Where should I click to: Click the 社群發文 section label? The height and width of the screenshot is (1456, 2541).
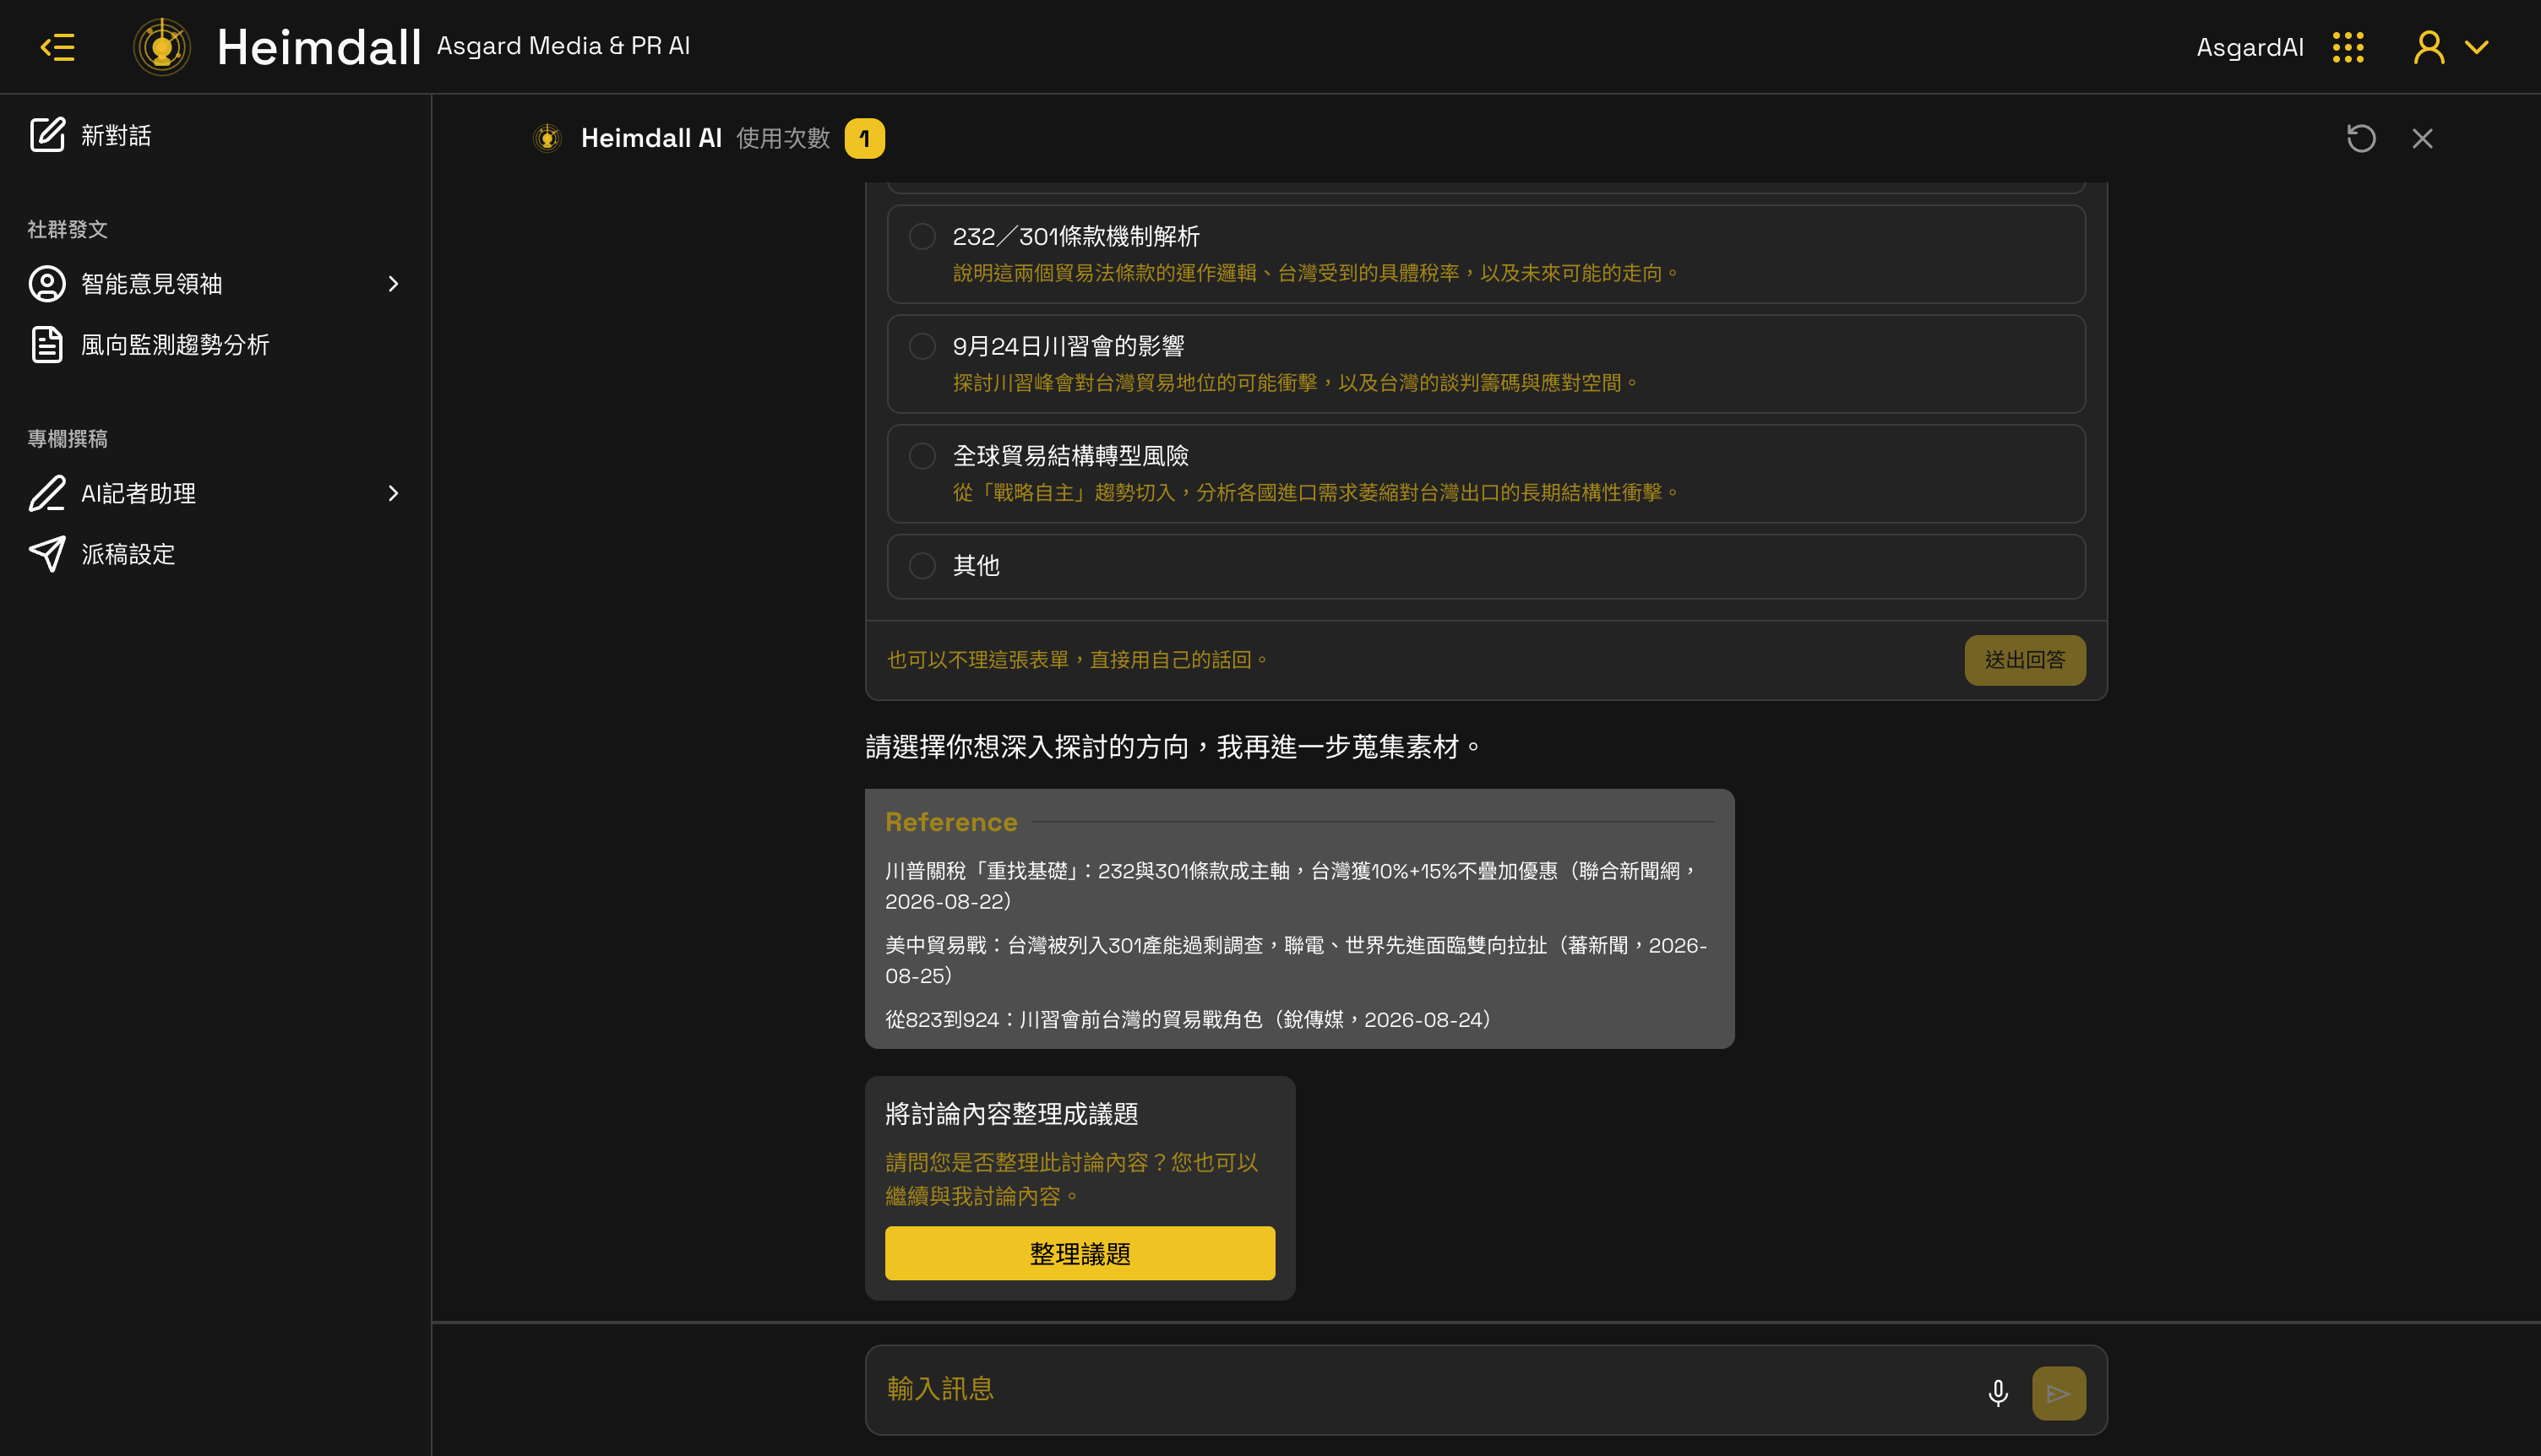tap(67, 229)
